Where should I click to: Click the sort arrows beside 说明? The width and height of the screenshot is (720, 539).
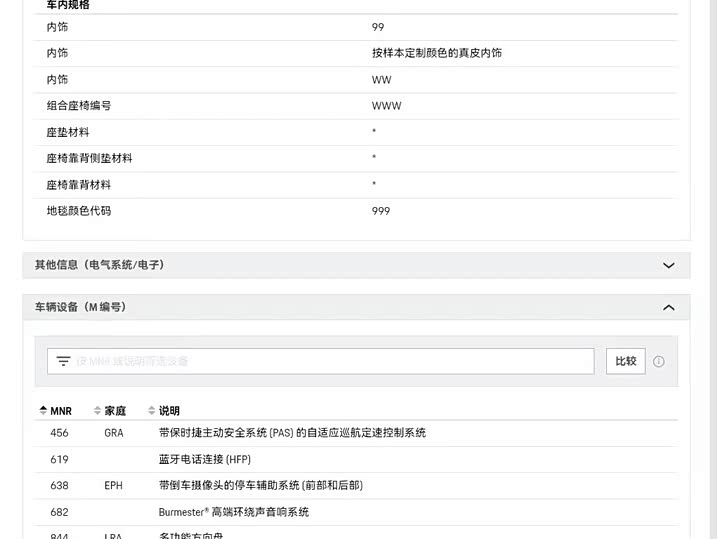coord(152,410)
